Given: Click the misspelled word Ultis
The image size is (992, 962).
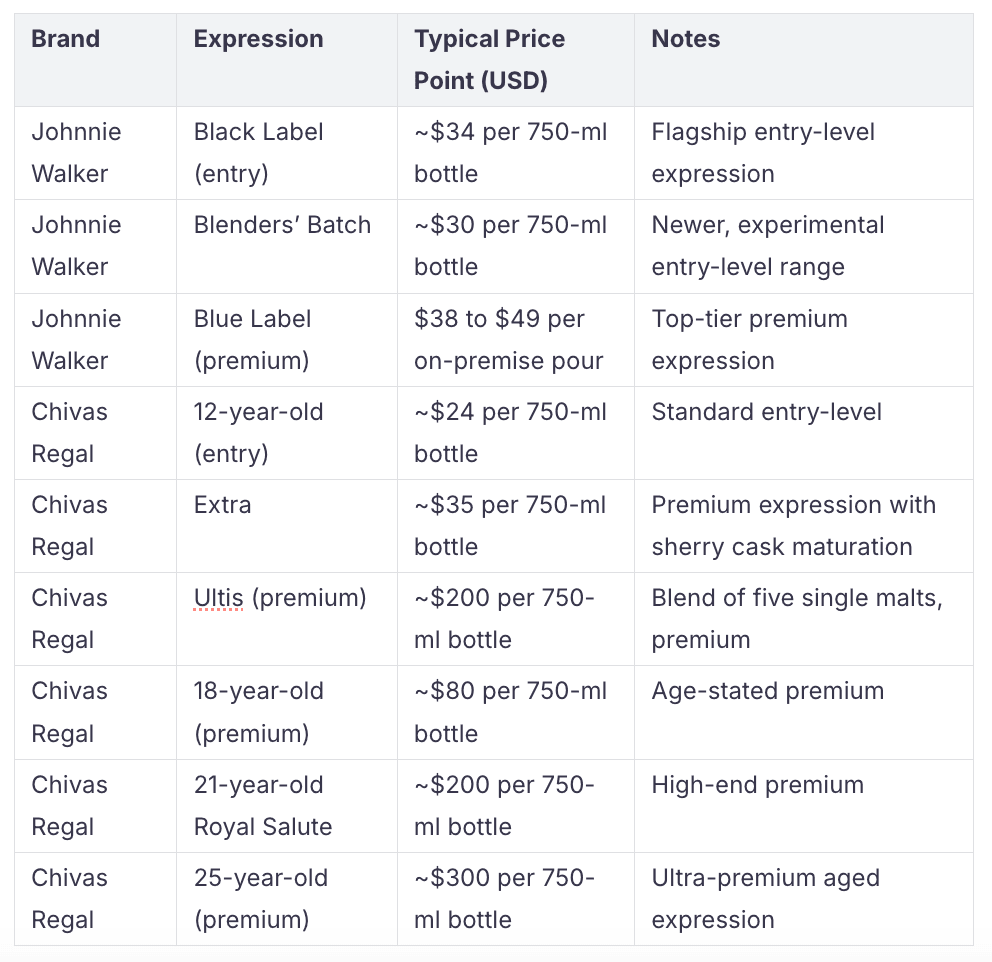Looking at the screenshot, I should point(218,598).
